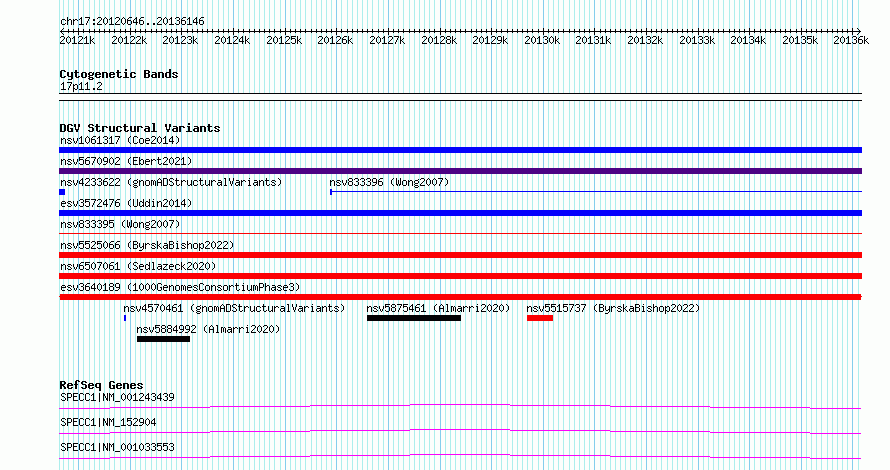
Task: Select the thin red nsv833395 line
Action: click(x=460, y=233)
